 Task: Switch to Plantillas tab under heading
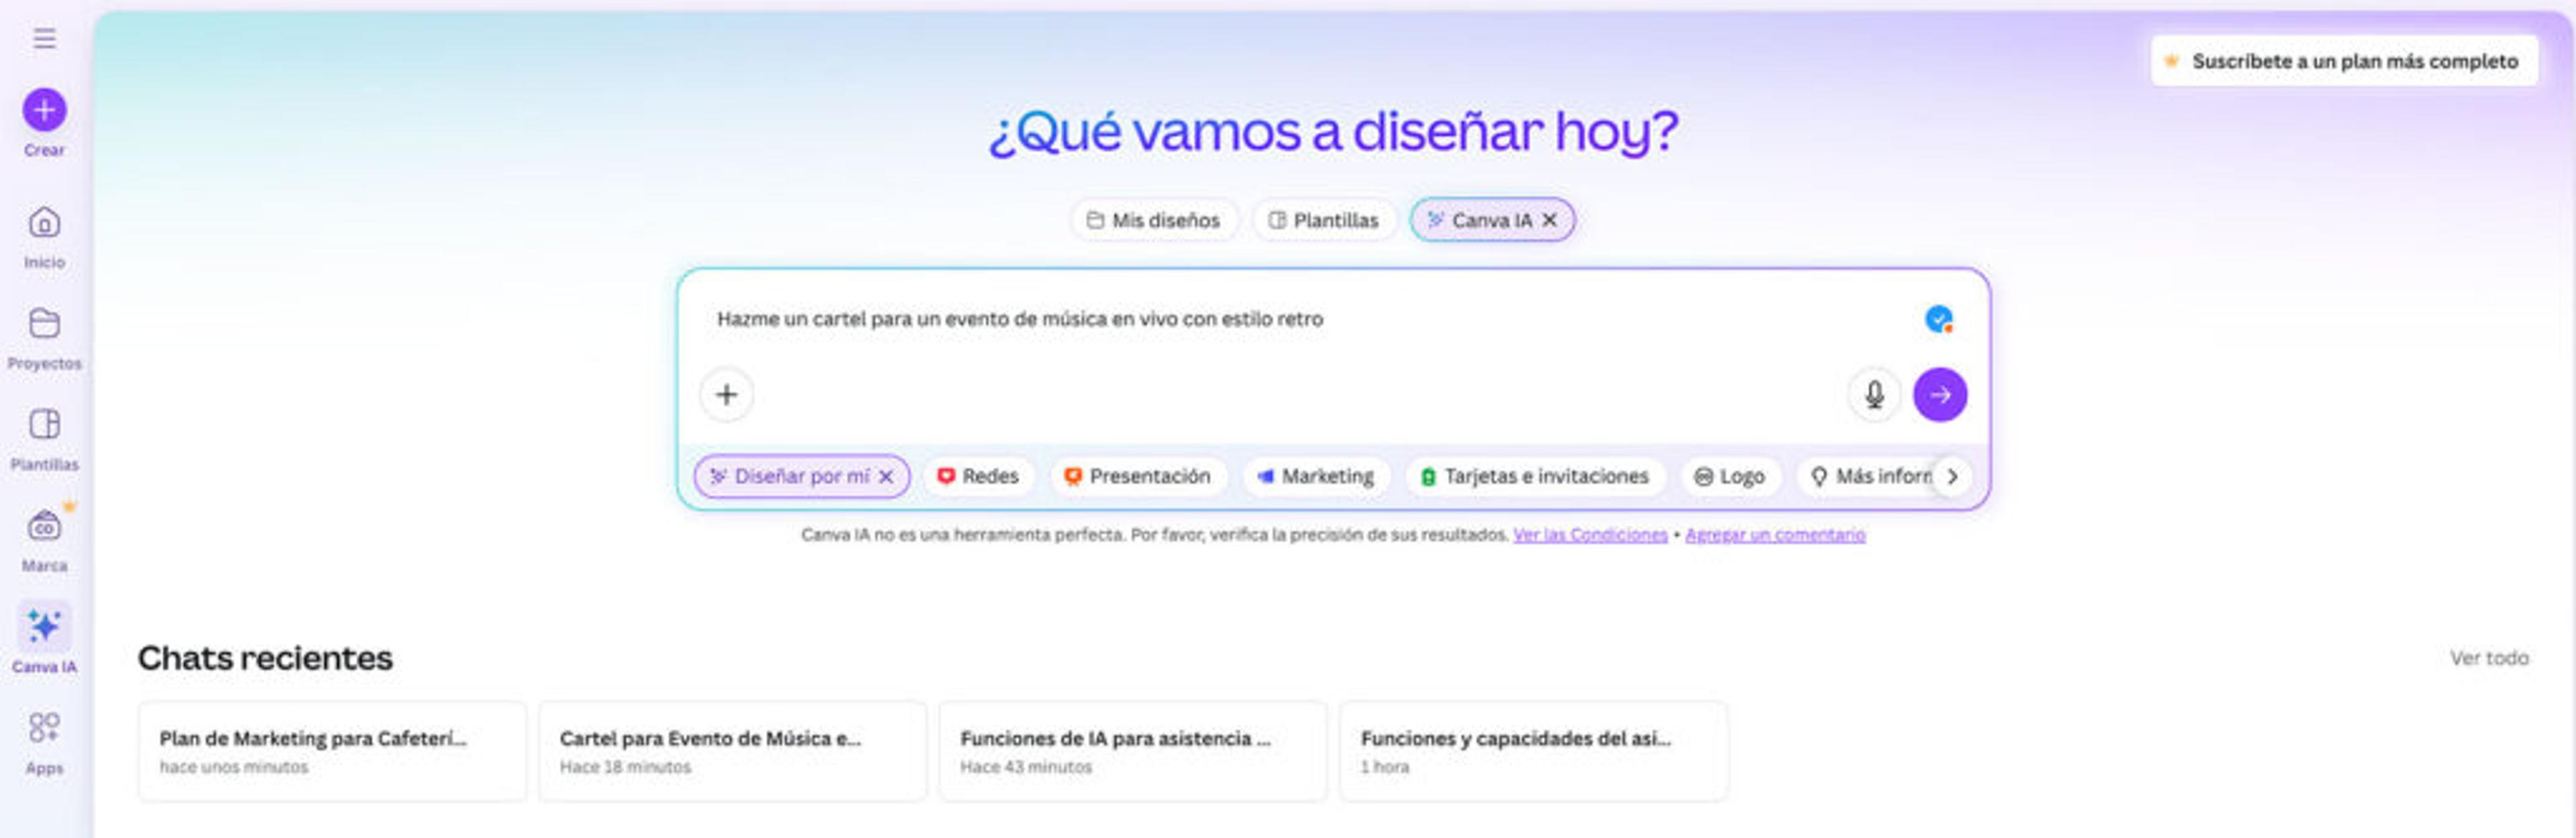coord(1323,220)
